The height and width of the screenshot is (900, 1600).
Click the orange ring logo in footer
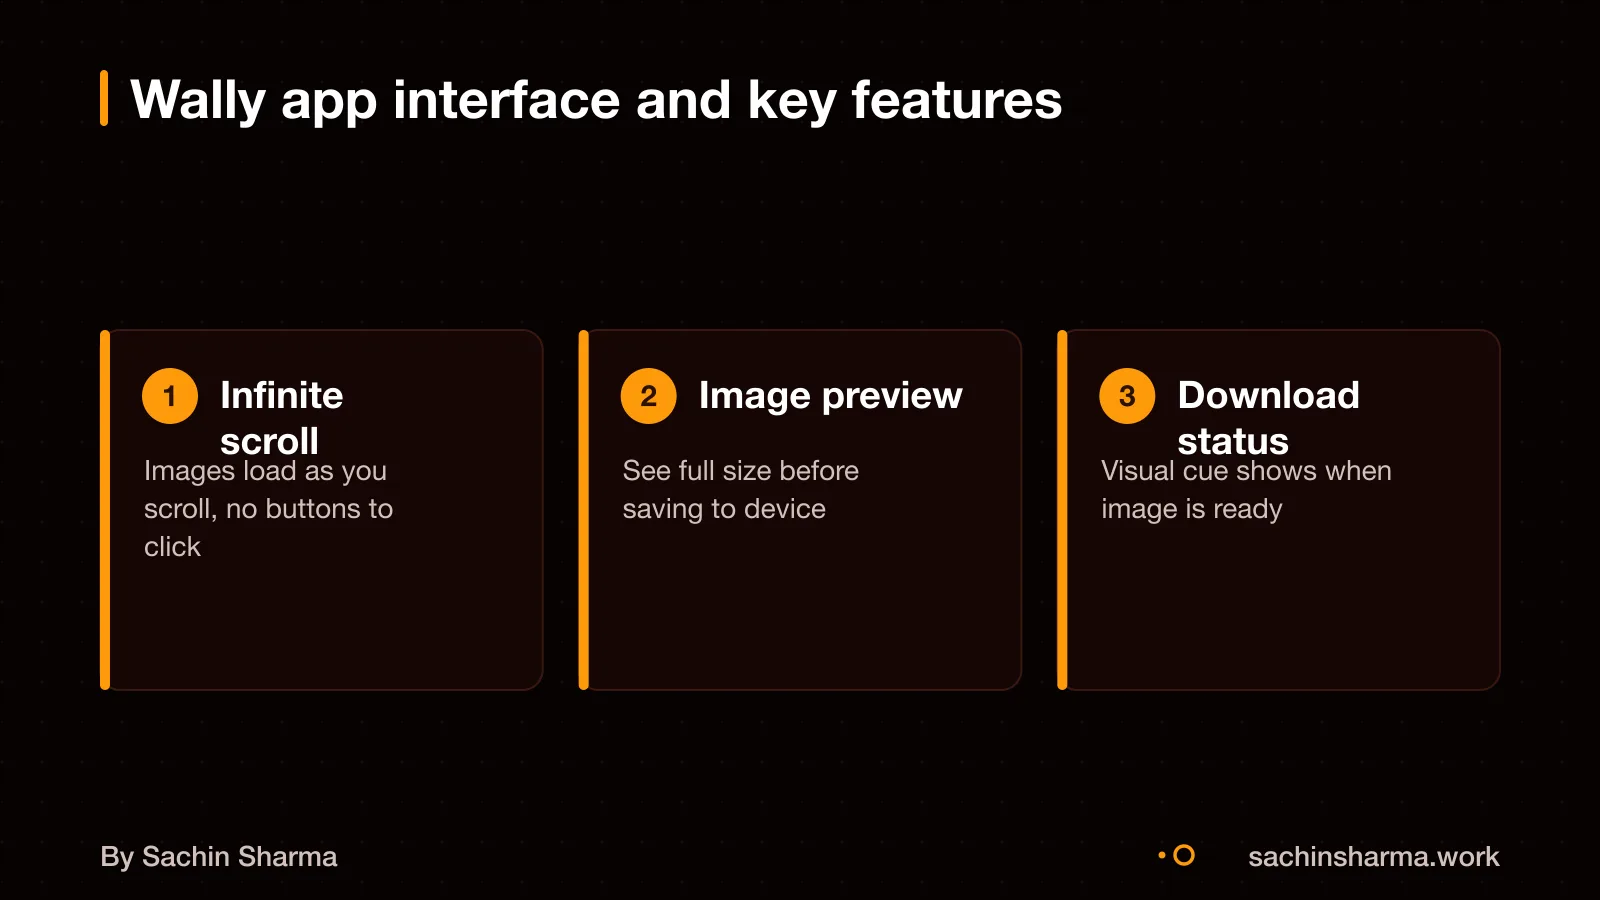(x=1183, y=855)
